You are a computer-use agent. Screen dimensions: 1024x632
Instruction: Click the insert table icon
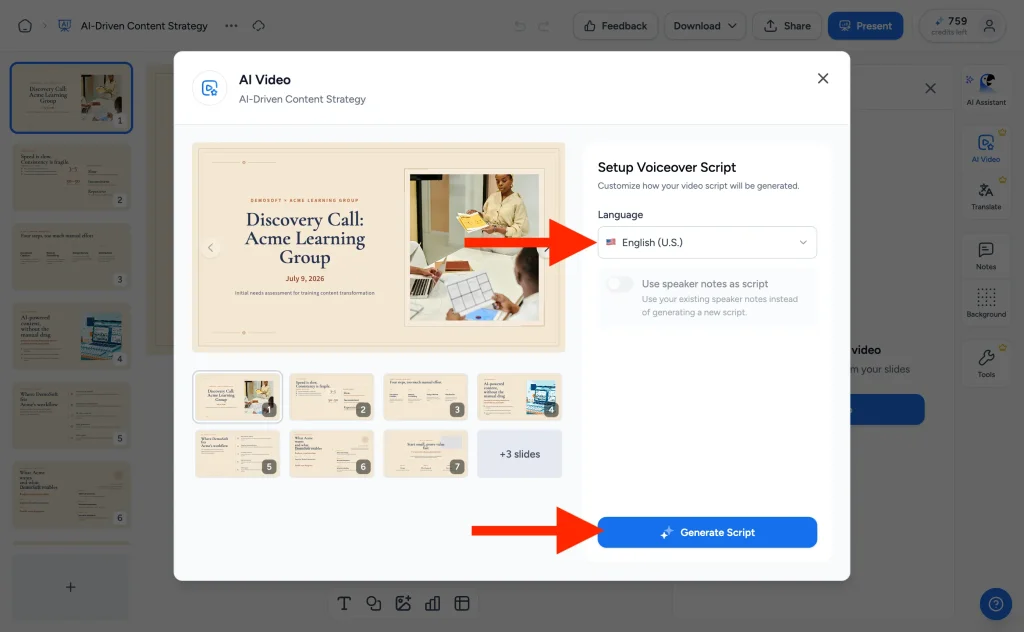[462, 603]
